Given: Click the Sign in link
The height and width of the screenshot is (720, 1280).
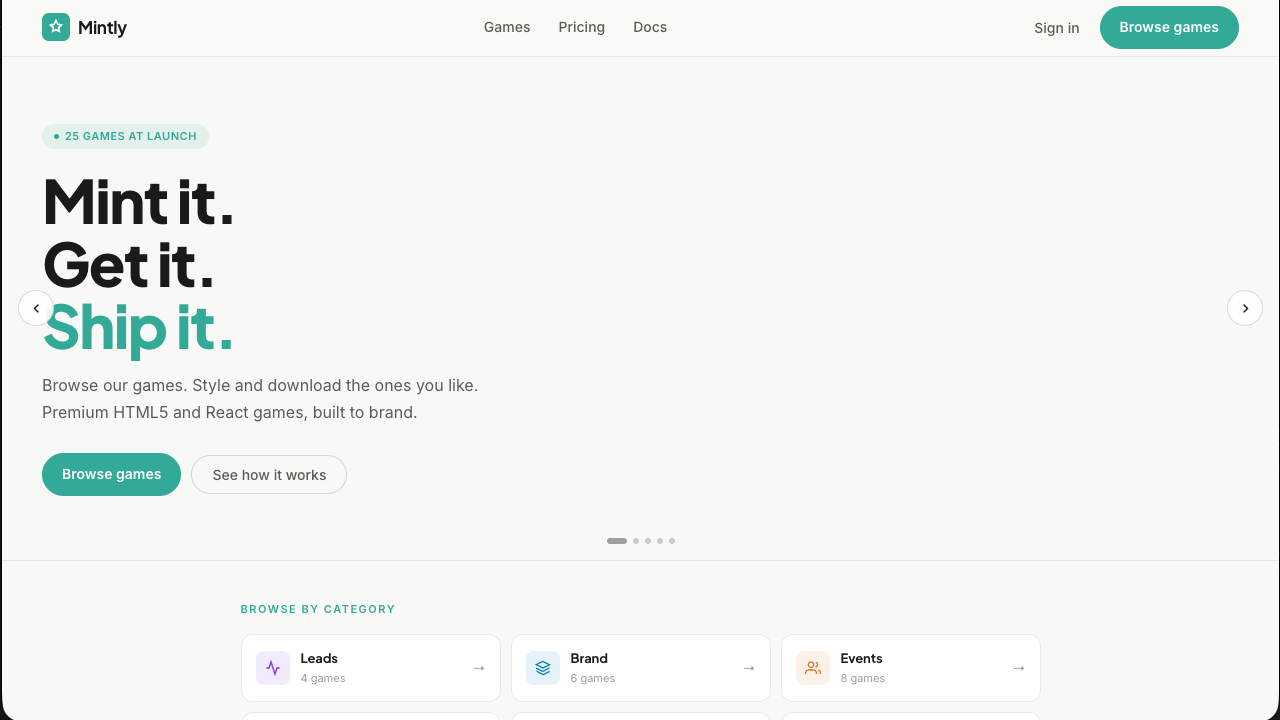Looking at the screenshot, I should click(1057, 28).
